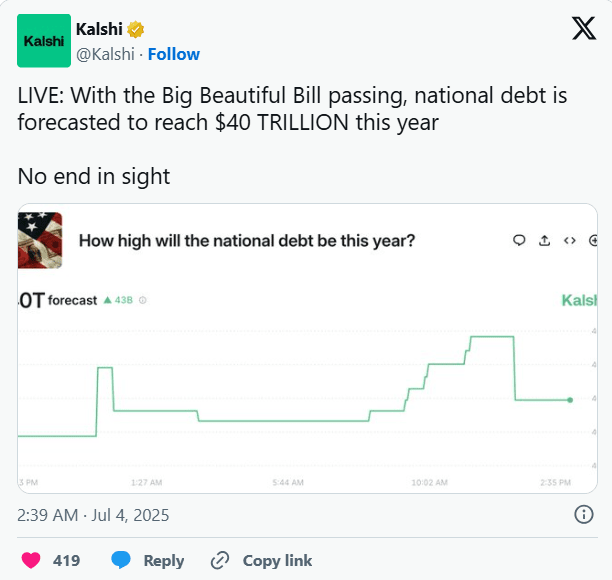Viewport: 612px width, 580px height.
Task: Click the share upload icon in chart
Action: 544,240
